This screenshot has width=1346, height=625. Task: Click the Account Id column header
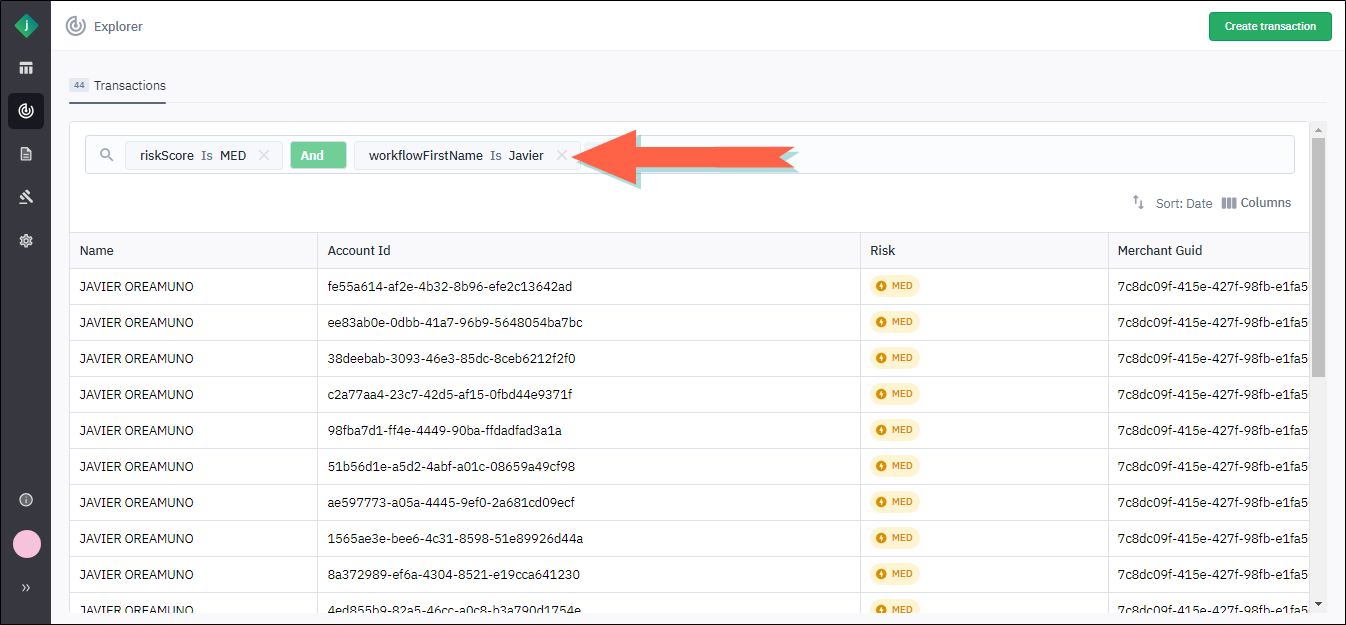[360, 251]
